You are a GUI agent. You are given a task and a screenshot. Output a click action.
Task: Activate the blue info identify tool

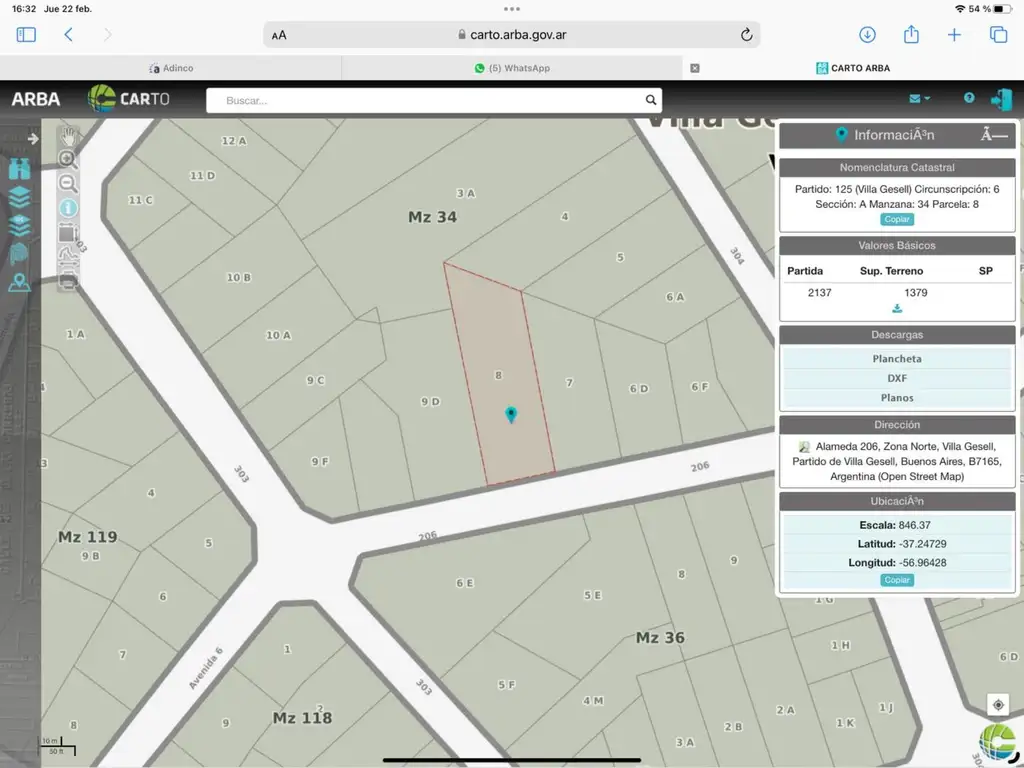pos(68,208)
